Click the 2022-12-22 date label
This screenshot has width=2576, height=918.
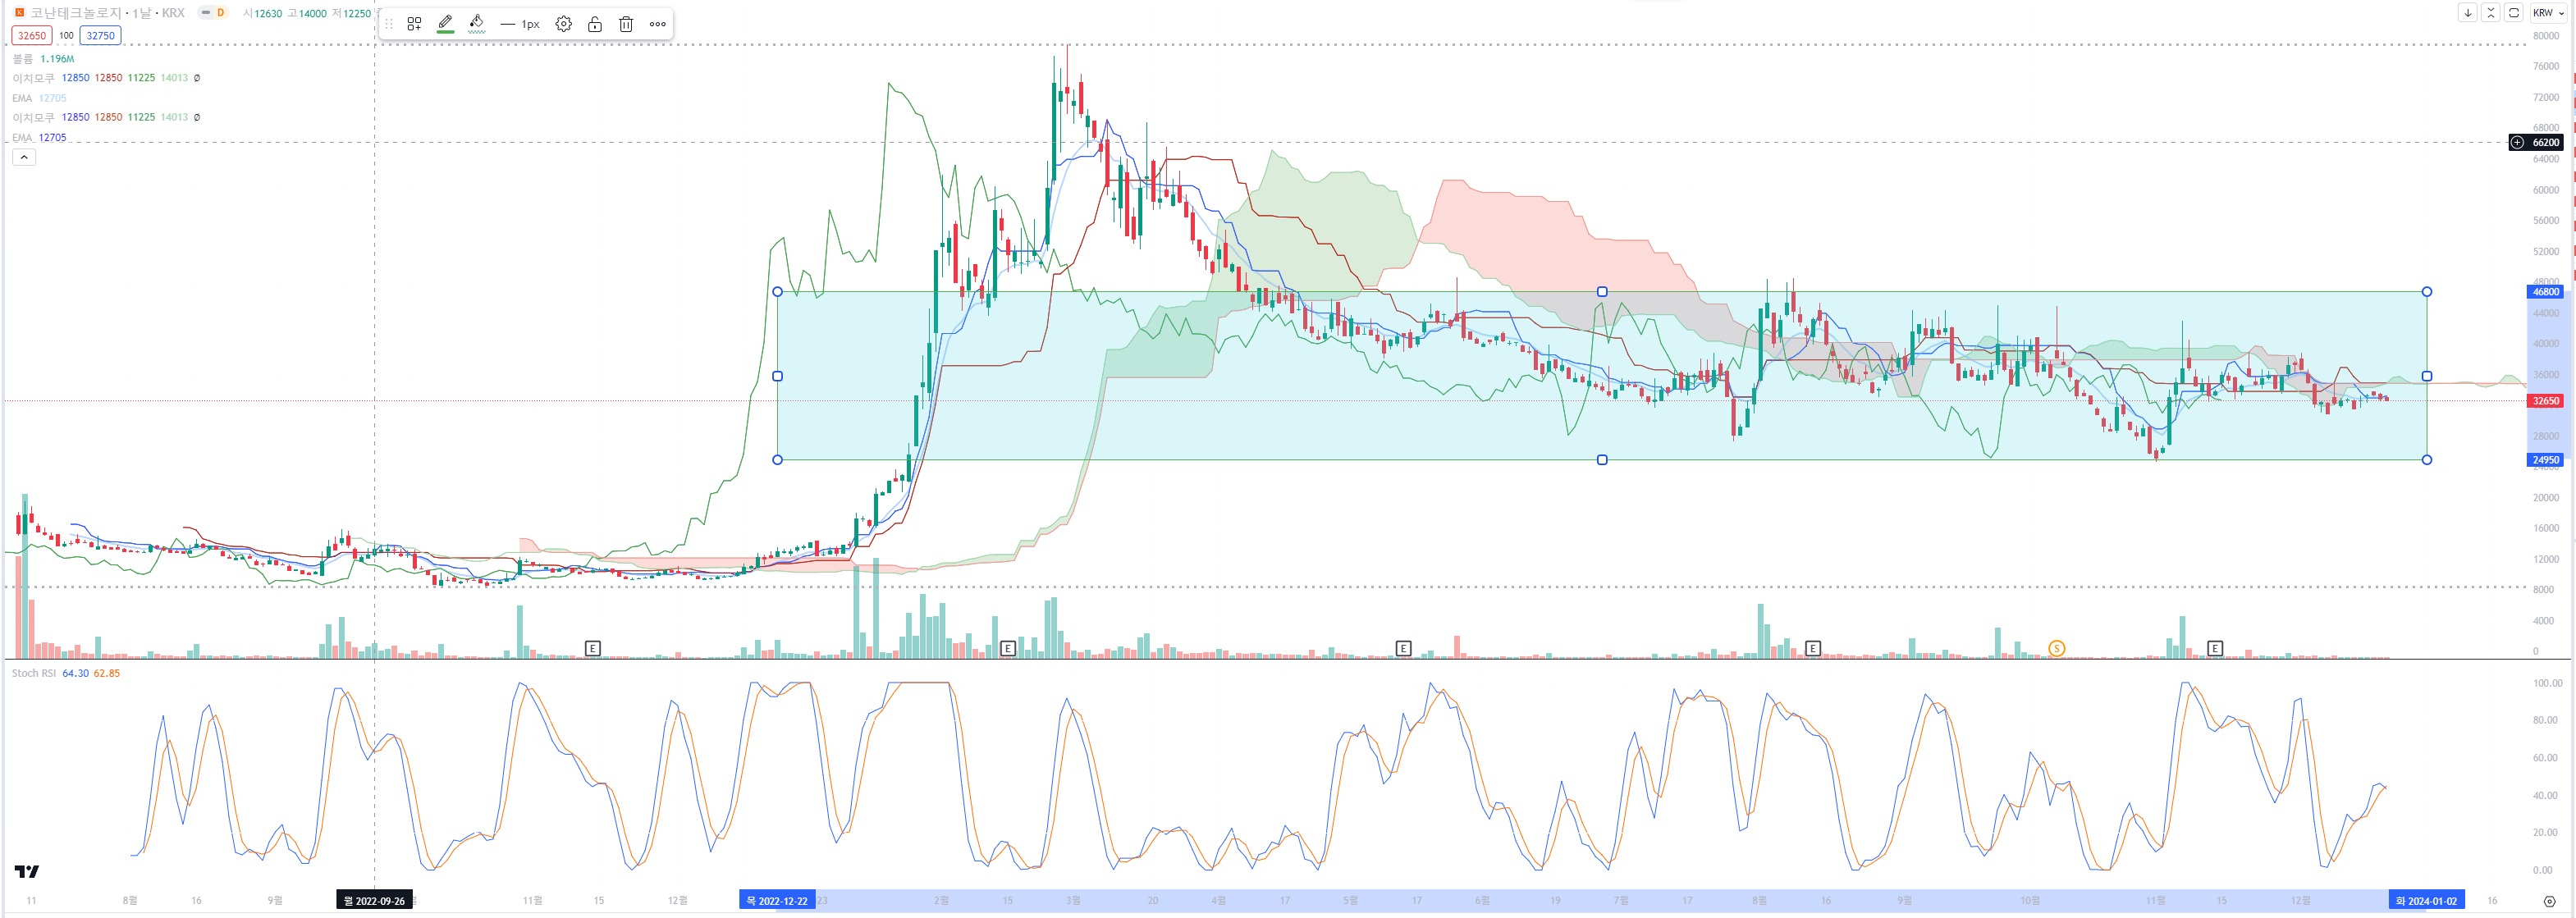tap(777, 901)
